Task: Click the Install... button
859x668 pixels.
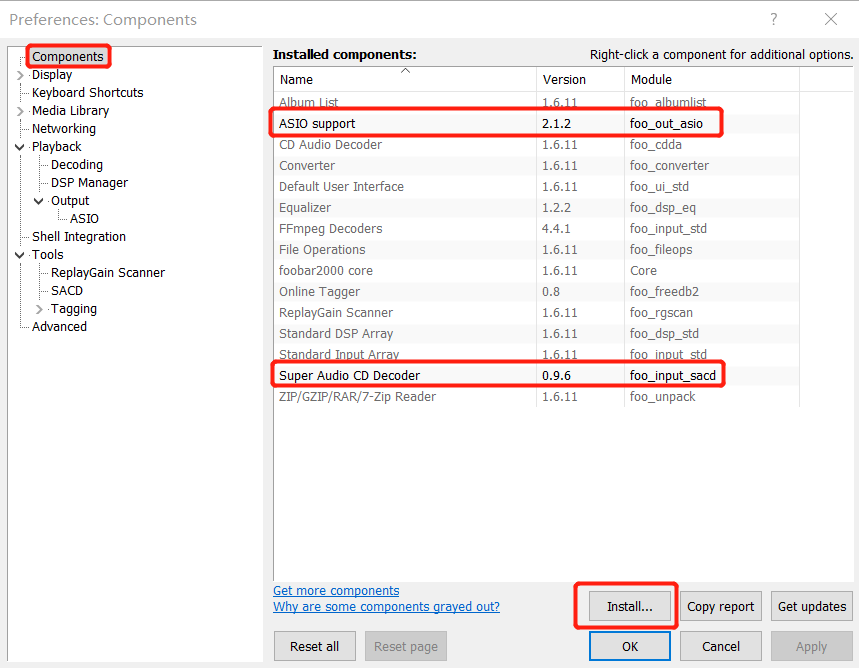Action: coord(629,606)
